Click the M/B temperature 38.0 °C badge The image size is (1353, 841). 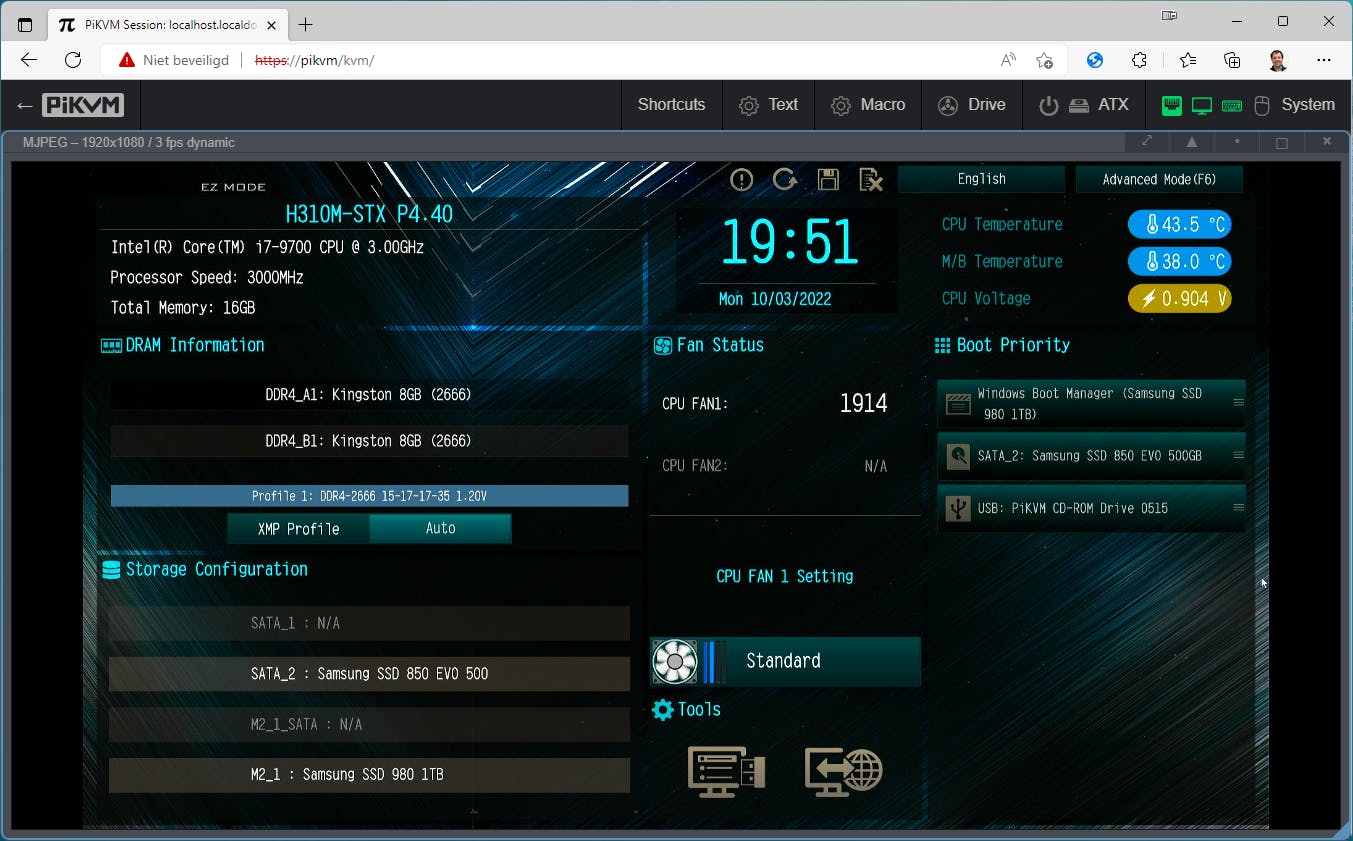click(1179, 262)
